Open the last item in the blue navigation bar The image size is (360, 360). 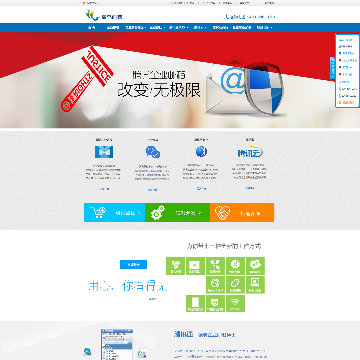point(264,28)
